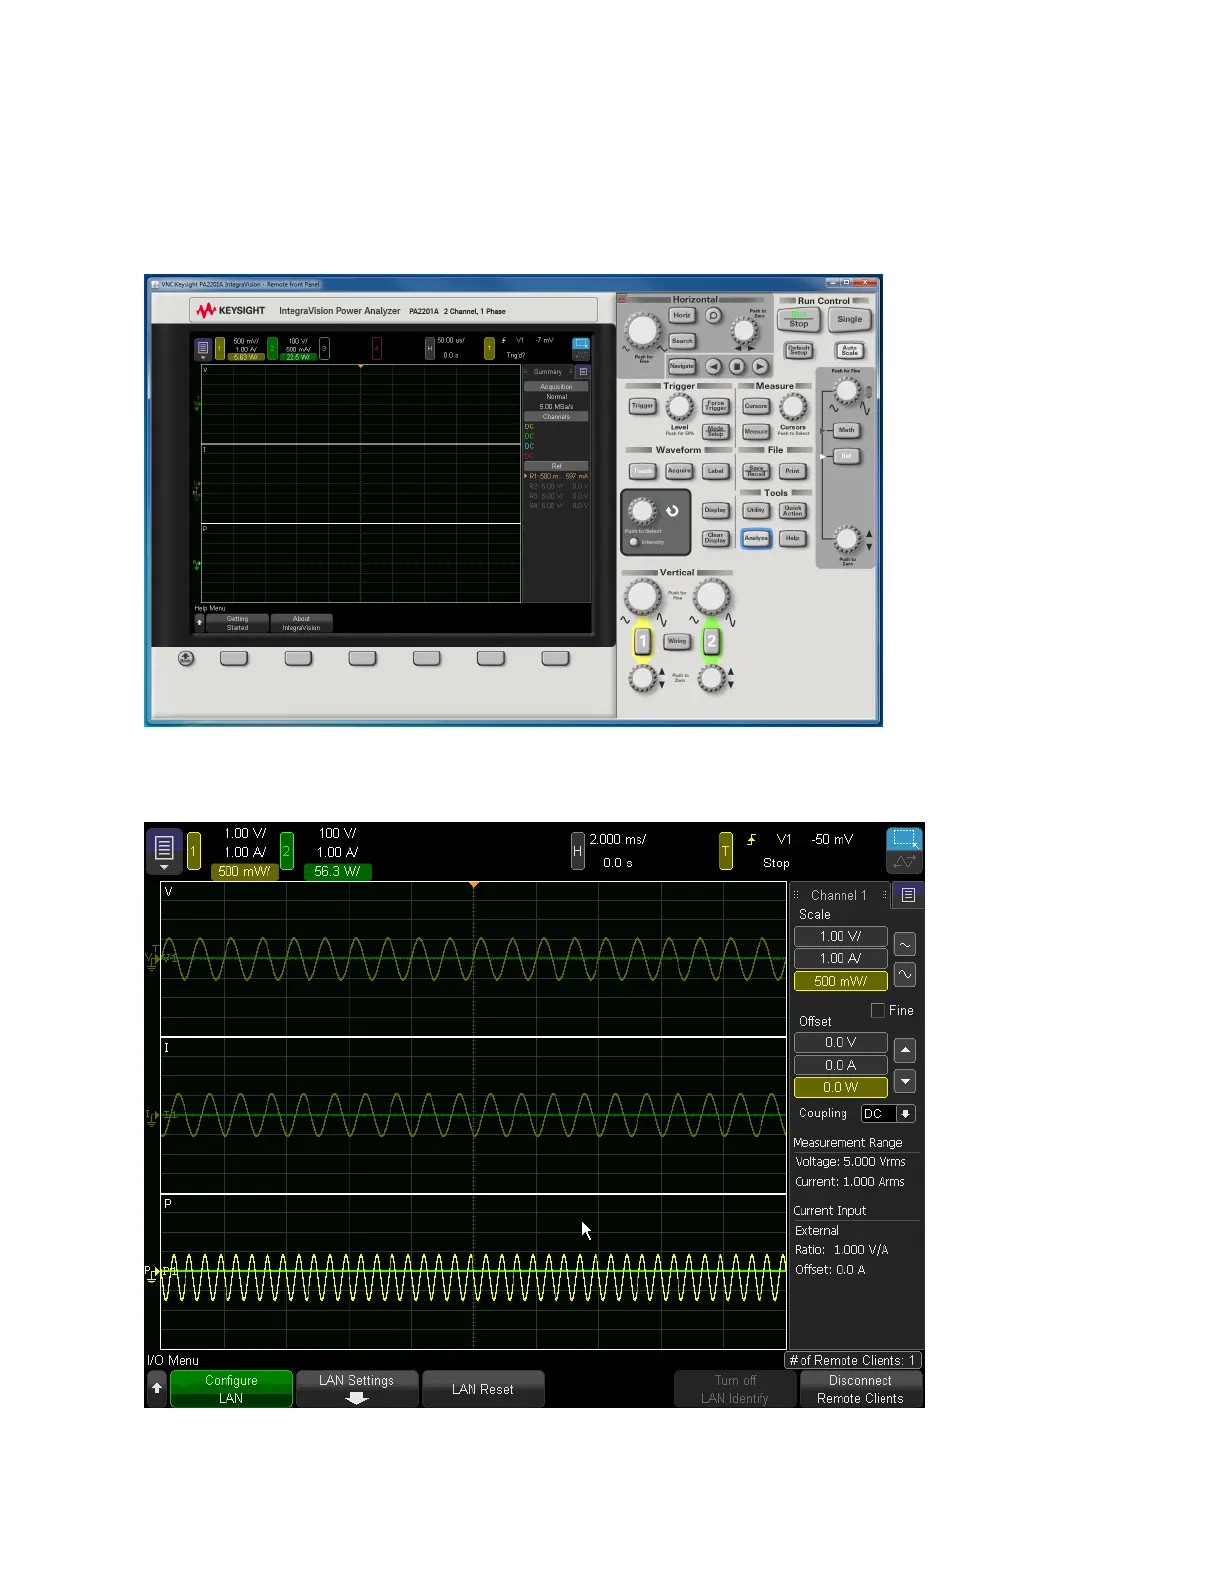Click the blue zoom box icon on lower screen
This screenshot has height=1584, width=1224.
(905, 839)
